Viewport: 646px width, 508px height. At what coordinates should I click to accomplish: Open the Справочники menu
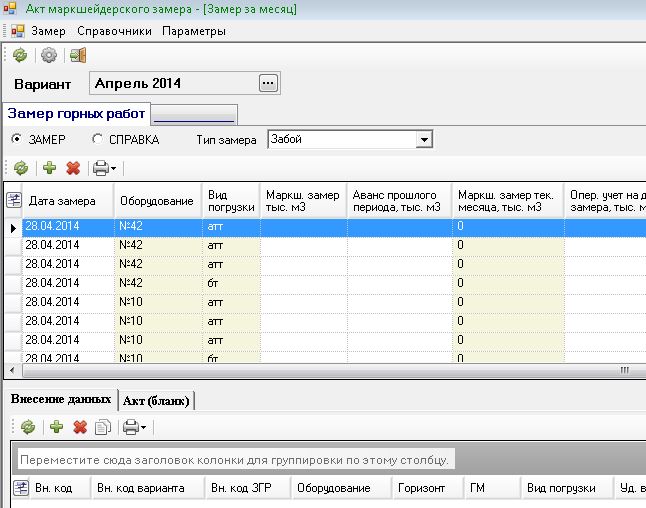(114, 31)
